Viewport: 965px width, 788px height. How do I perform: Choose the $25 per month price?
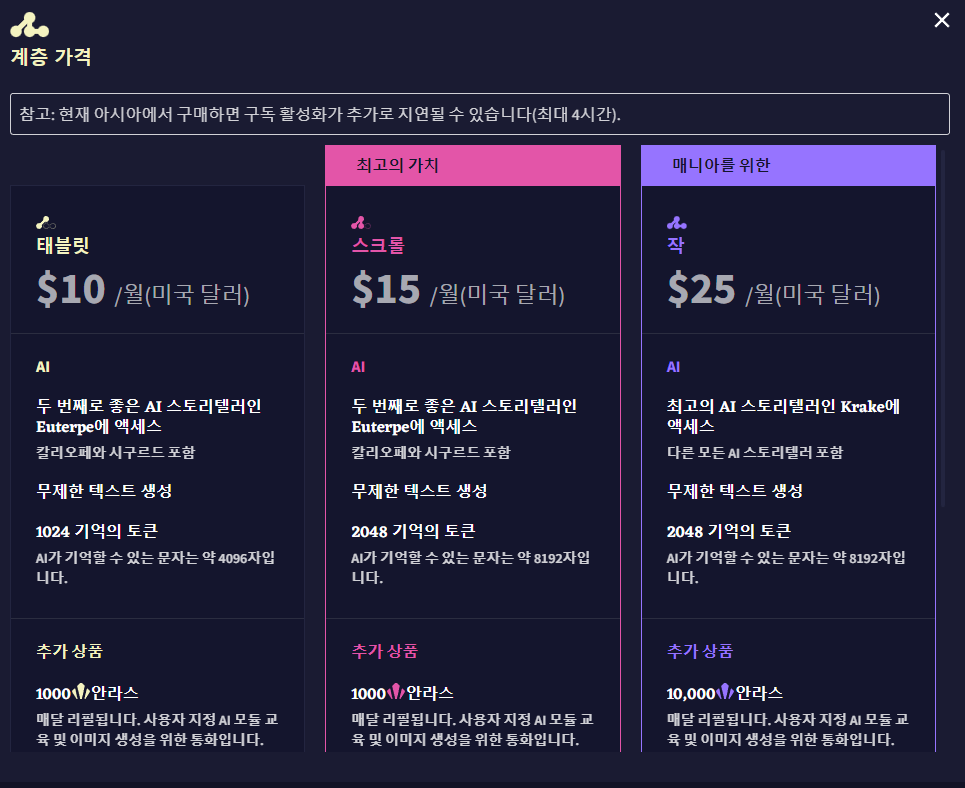pyautogui.click(x=702, y=290)
